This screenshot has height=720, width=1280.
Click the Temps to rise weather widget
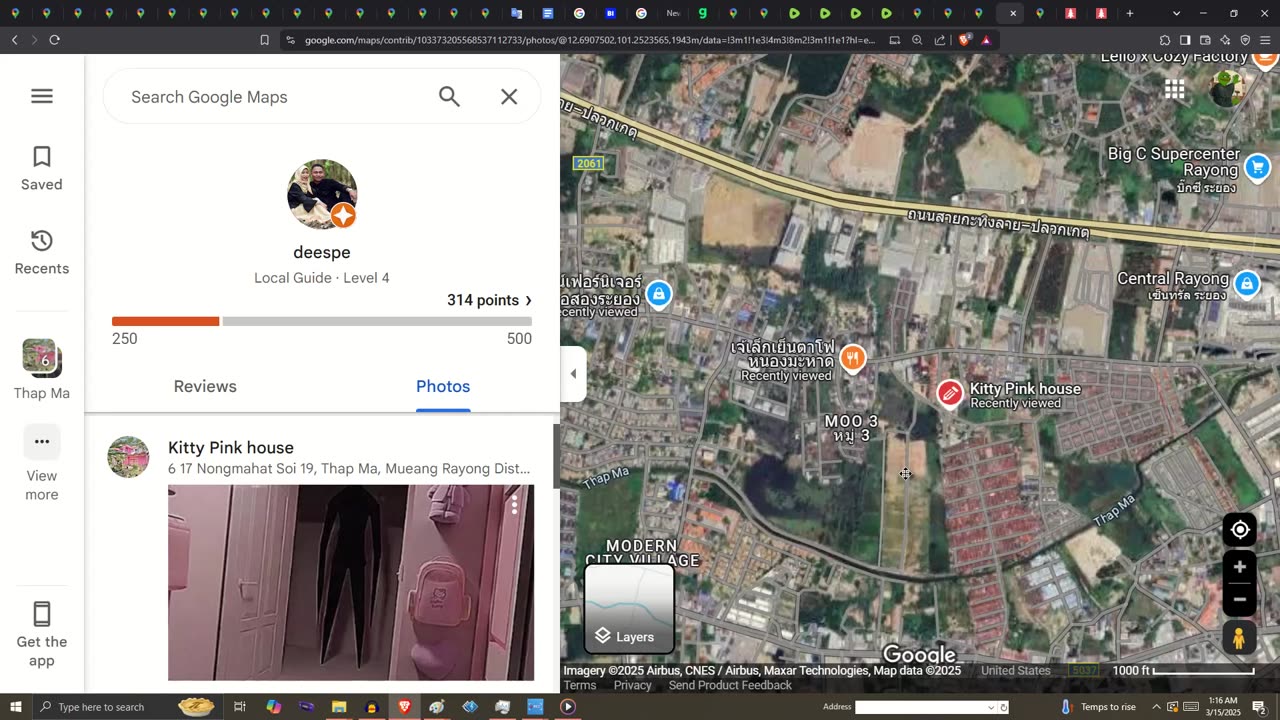pyautogui.click(x=1097, y=707)
